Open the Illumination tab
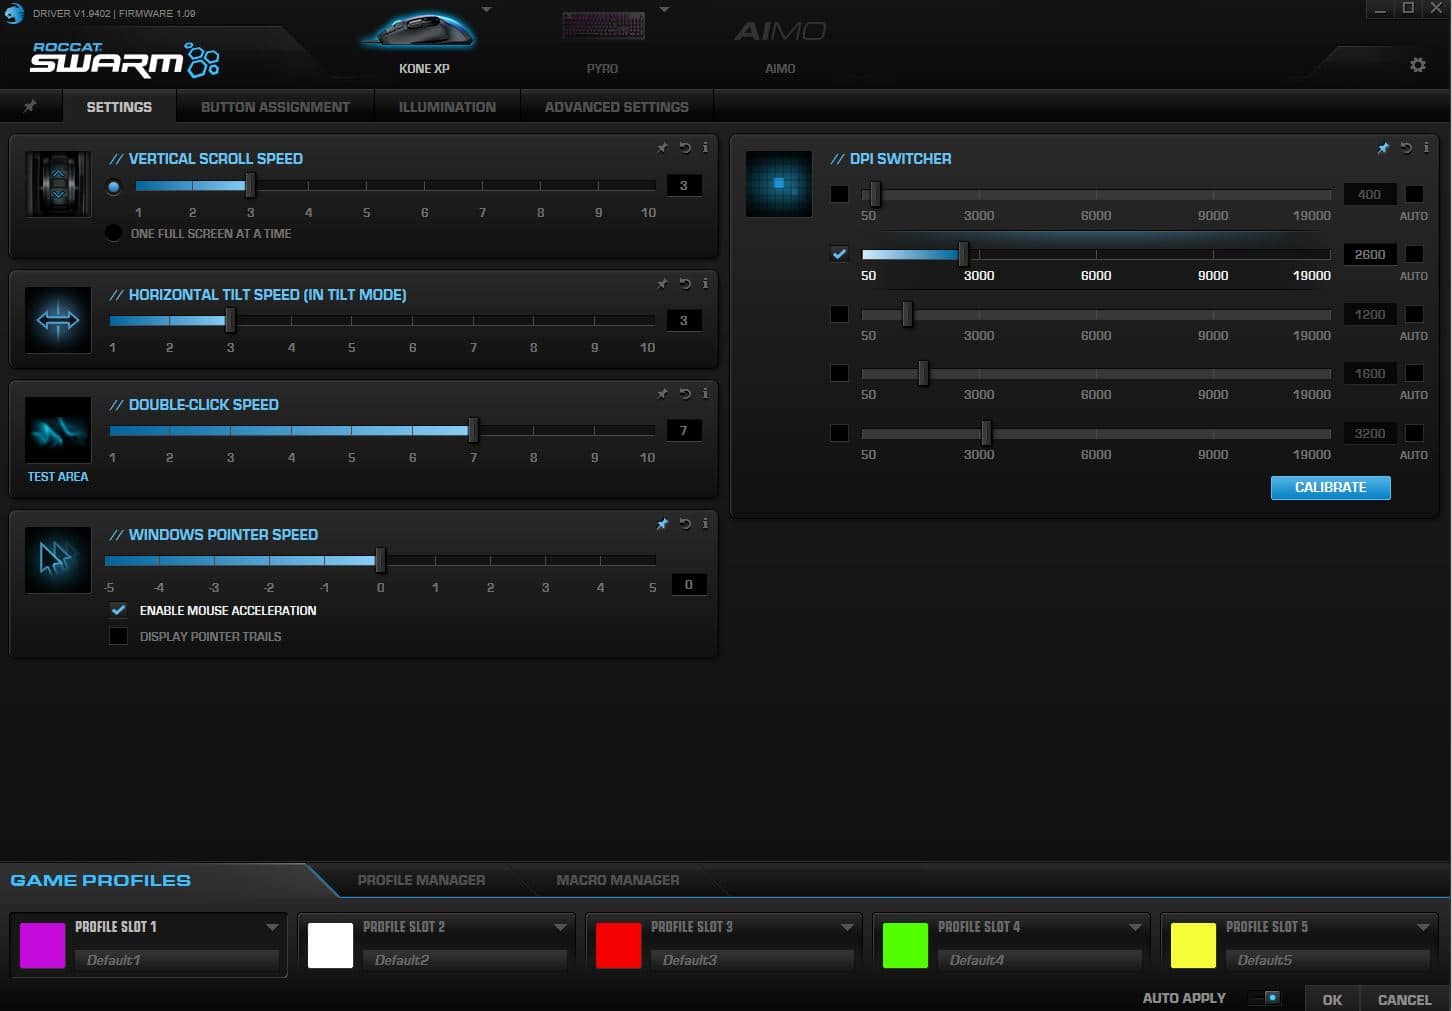Screen dimensions: 1452x1011 click(447, 107)
